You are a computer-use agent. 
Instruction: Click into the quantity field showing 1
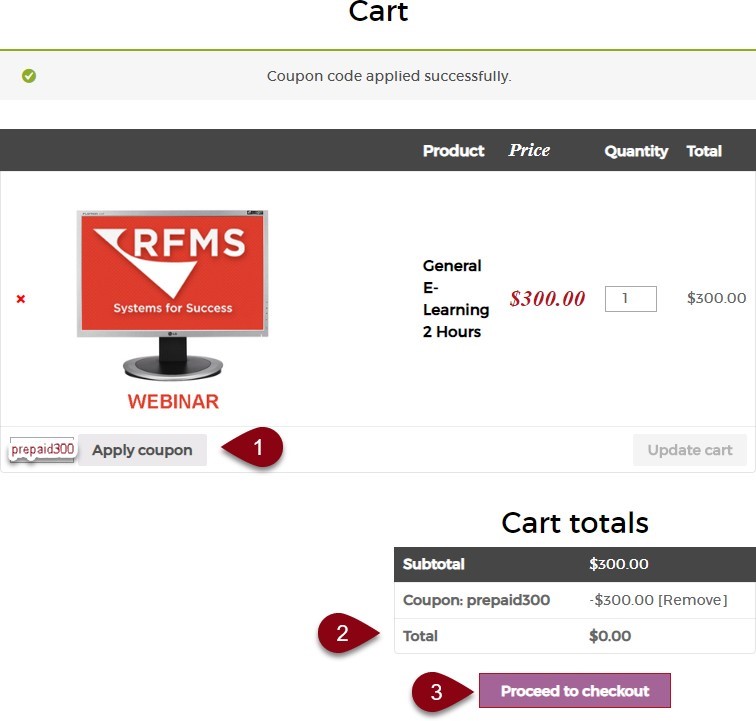coord(631,299)
